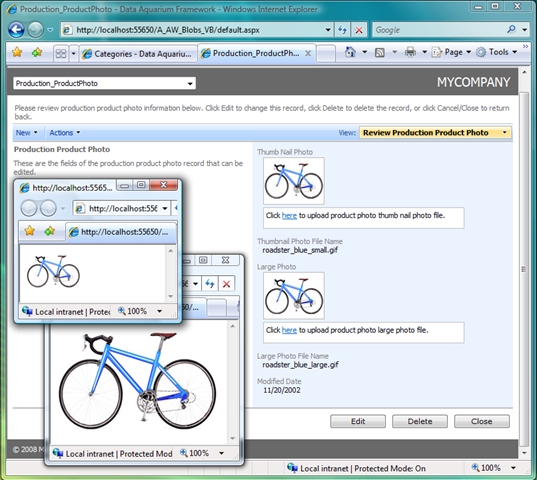
Task: Click the RSS feeds icon
Action: pyautogui.click(x=379, y=52)
